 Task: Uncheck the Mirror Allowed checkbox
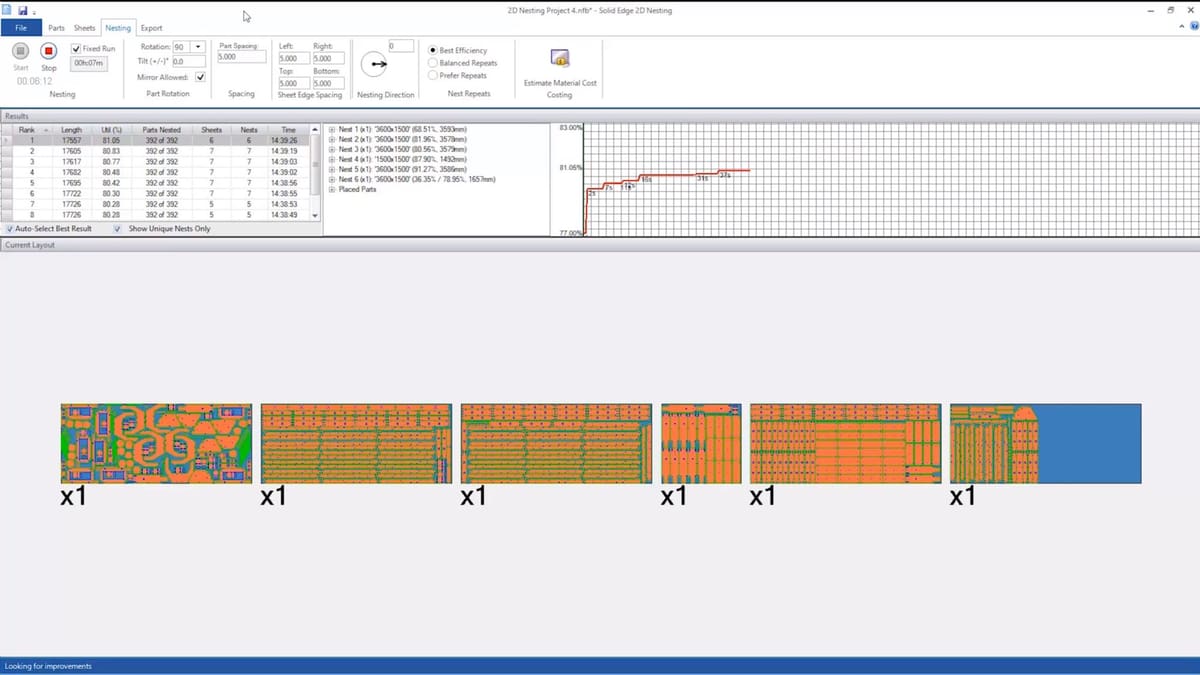(201, 77)
